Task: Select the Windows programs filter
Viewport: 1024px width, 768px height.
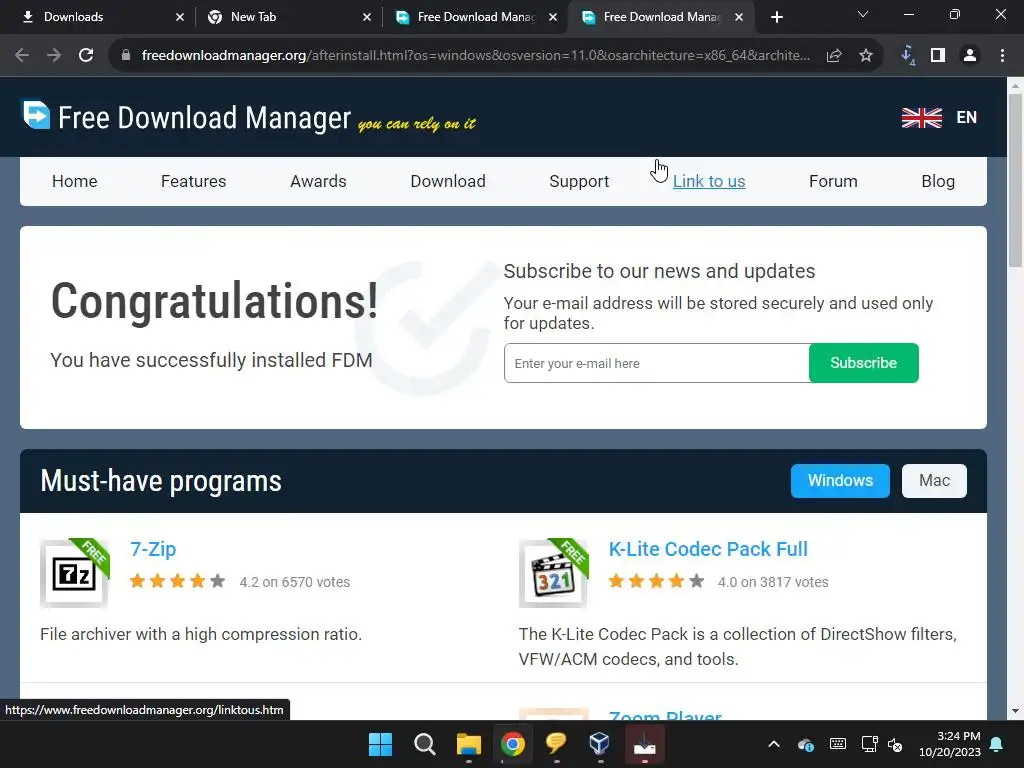Action: [840, 481]
